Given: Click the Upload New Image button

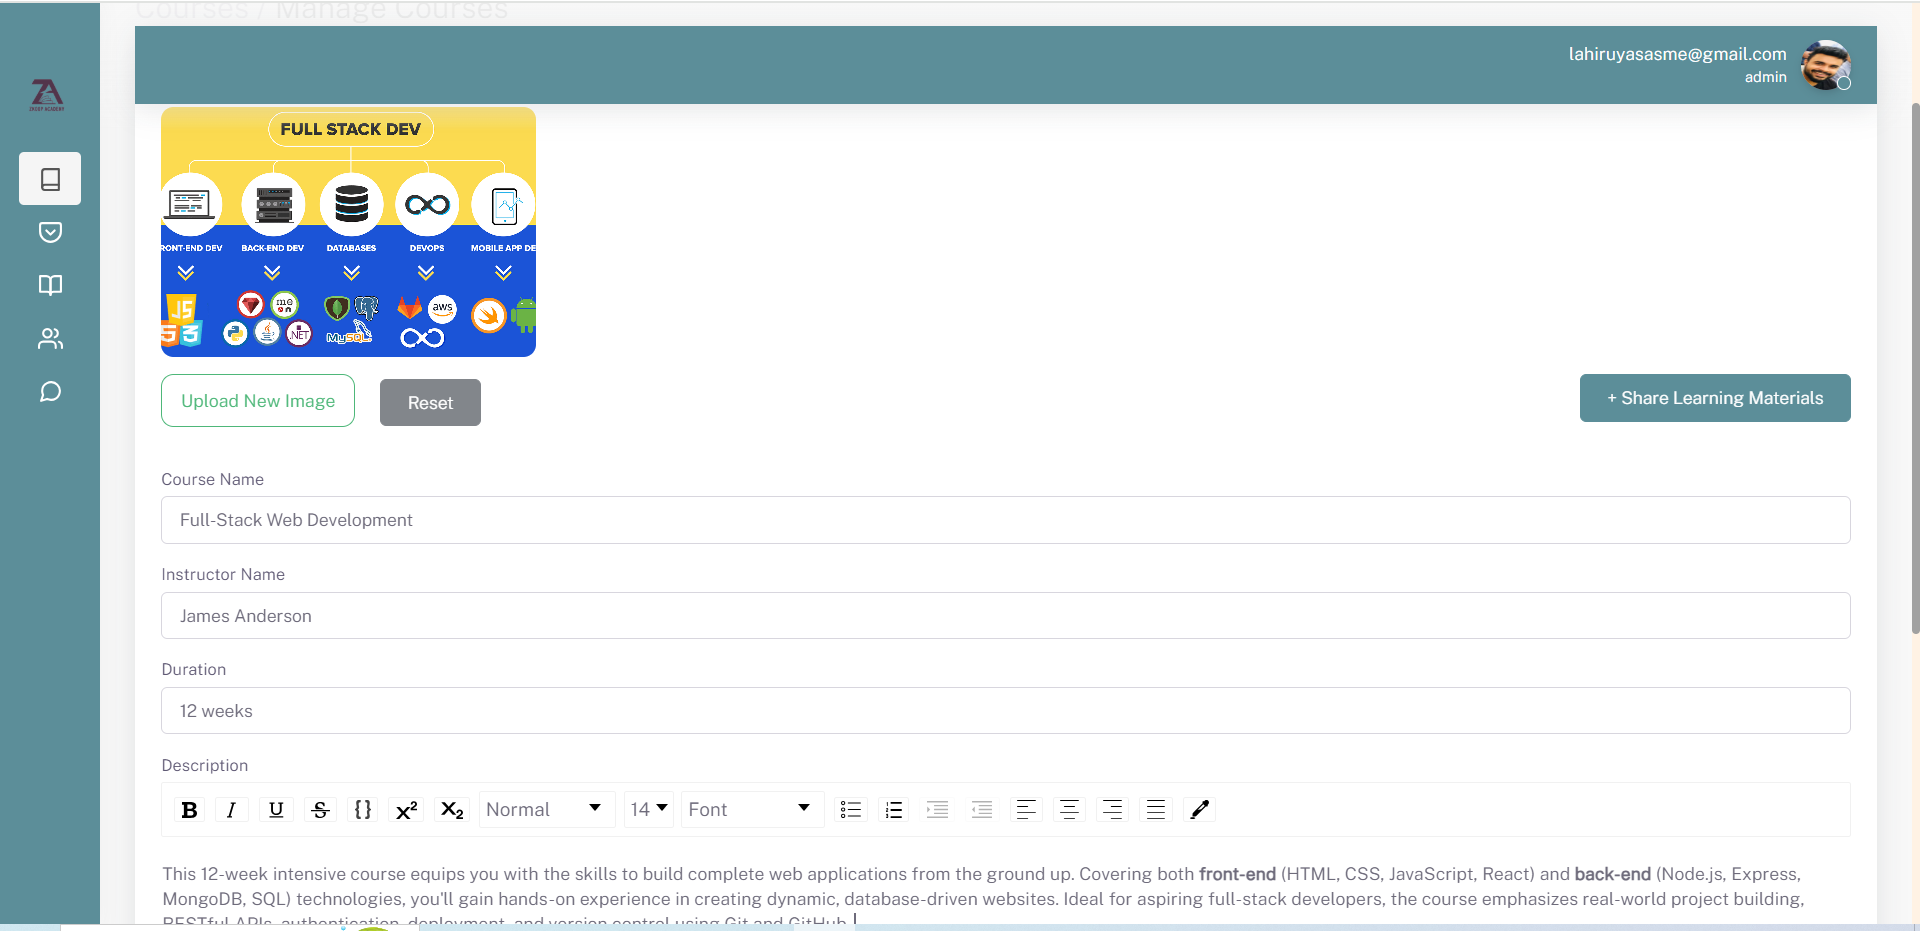Looking at the screenshot, I should 258,401.
